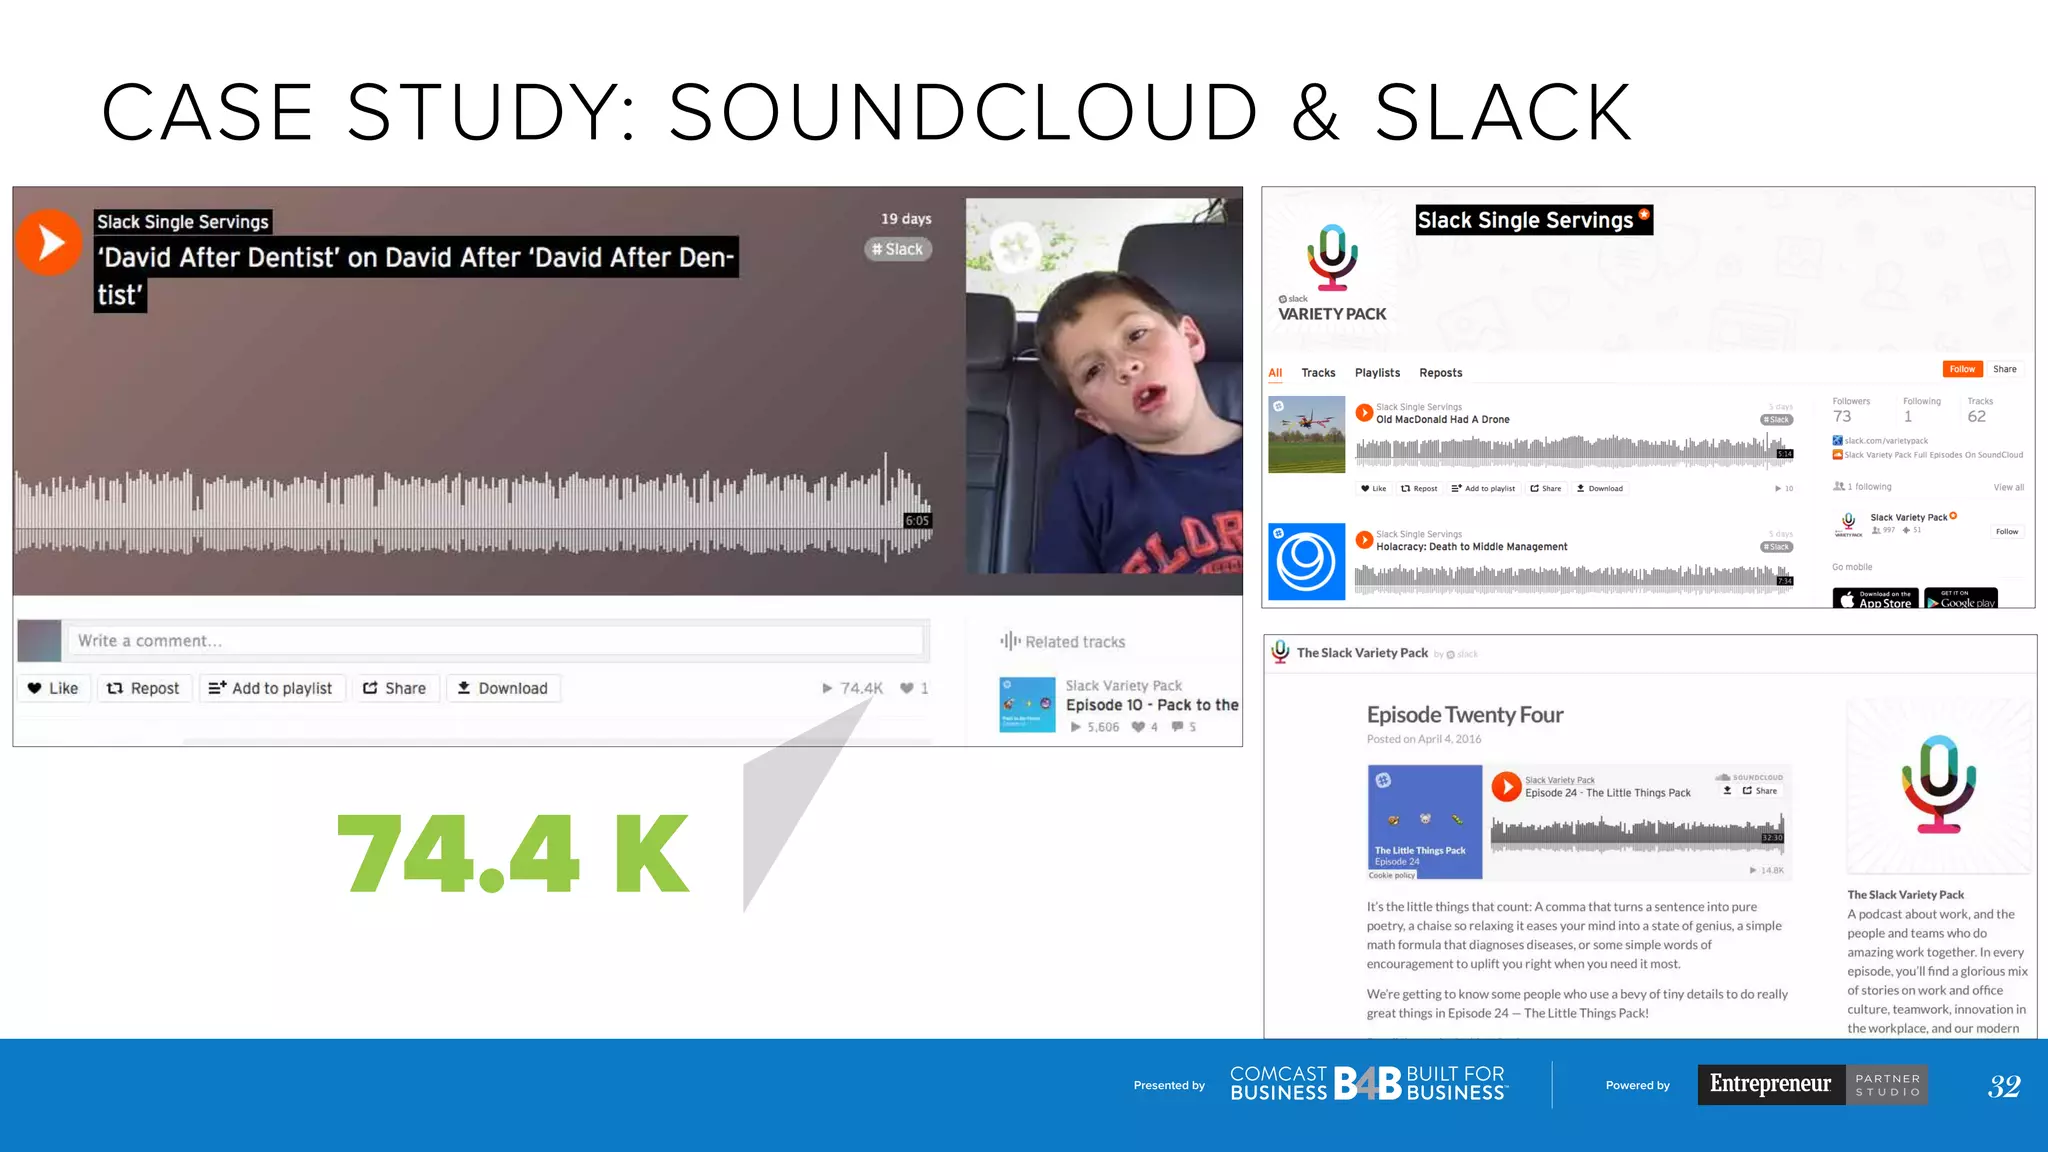The width and height of the screenshot is (2048, 1152).
Task: Switch to the Tracks tab
Action: (1318, 373)
